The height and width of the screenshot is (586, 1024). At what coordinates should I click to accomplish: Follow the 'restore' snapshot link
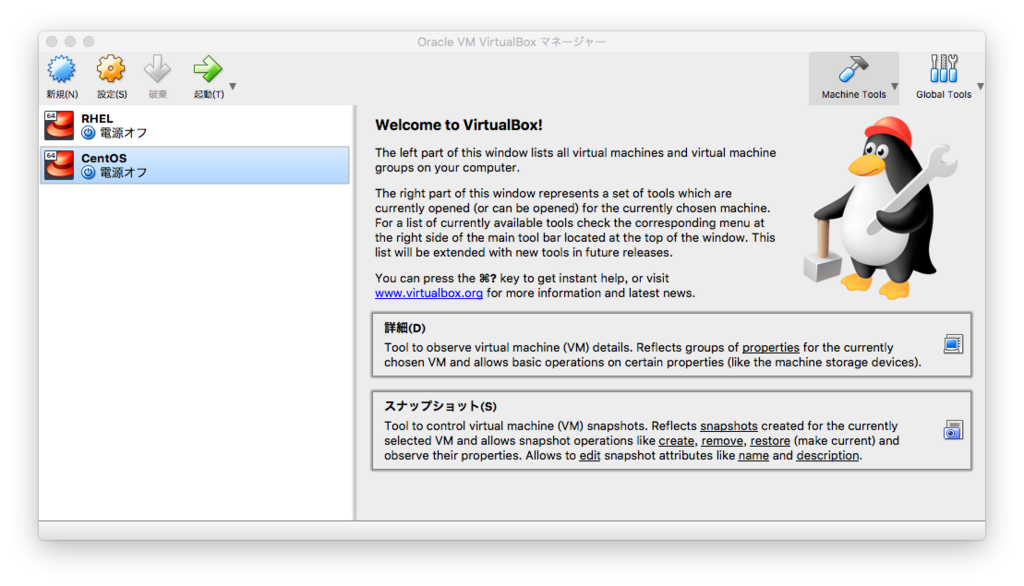770,441
